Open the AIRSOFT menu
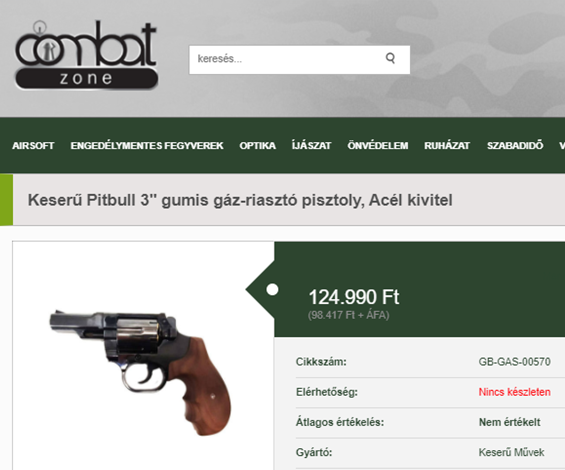The image size is (565, 470). [33, 146]
